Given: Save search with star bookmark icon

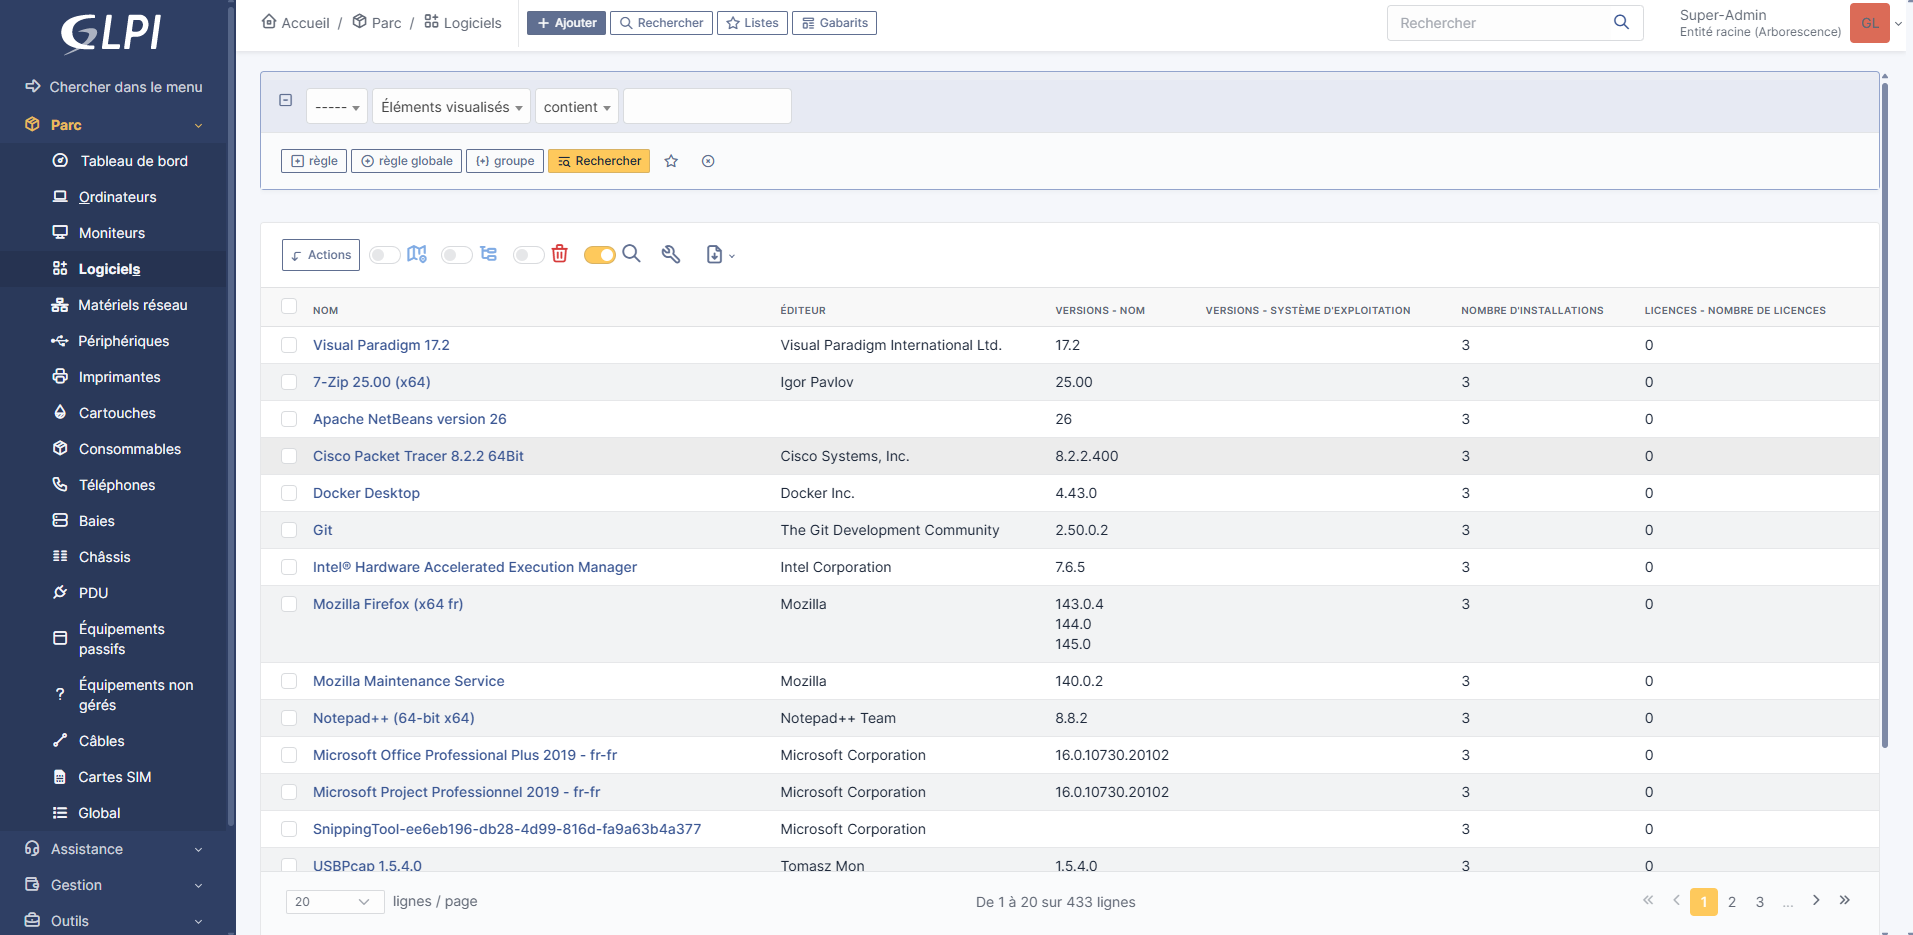Looking at the screenshot, I should tap(671, 161).
